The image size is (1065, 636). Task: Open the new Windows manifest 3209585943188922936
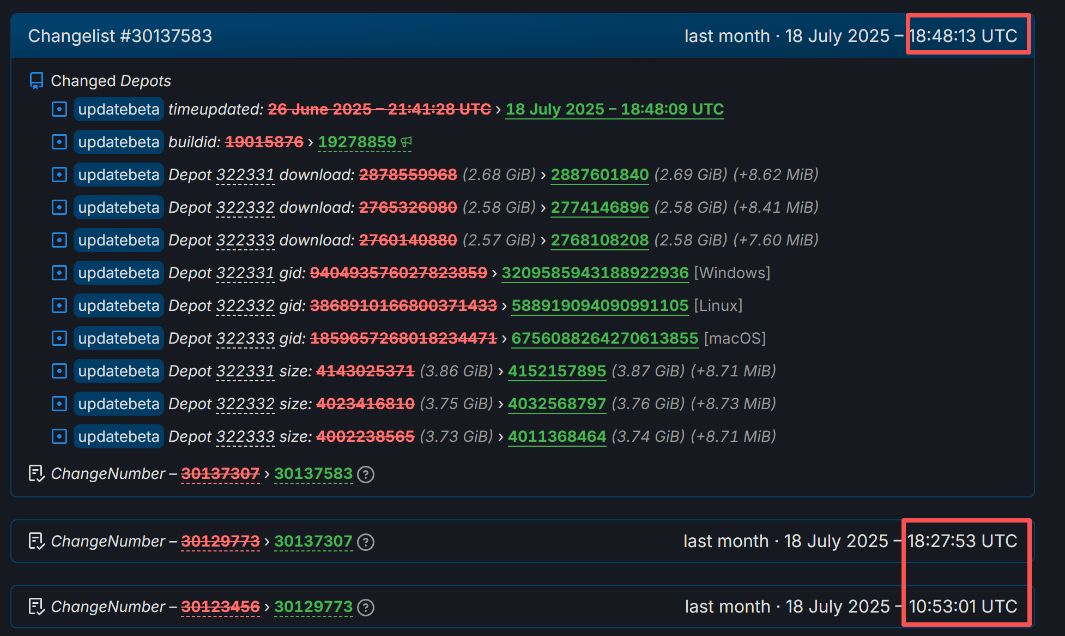pos(594,273)
